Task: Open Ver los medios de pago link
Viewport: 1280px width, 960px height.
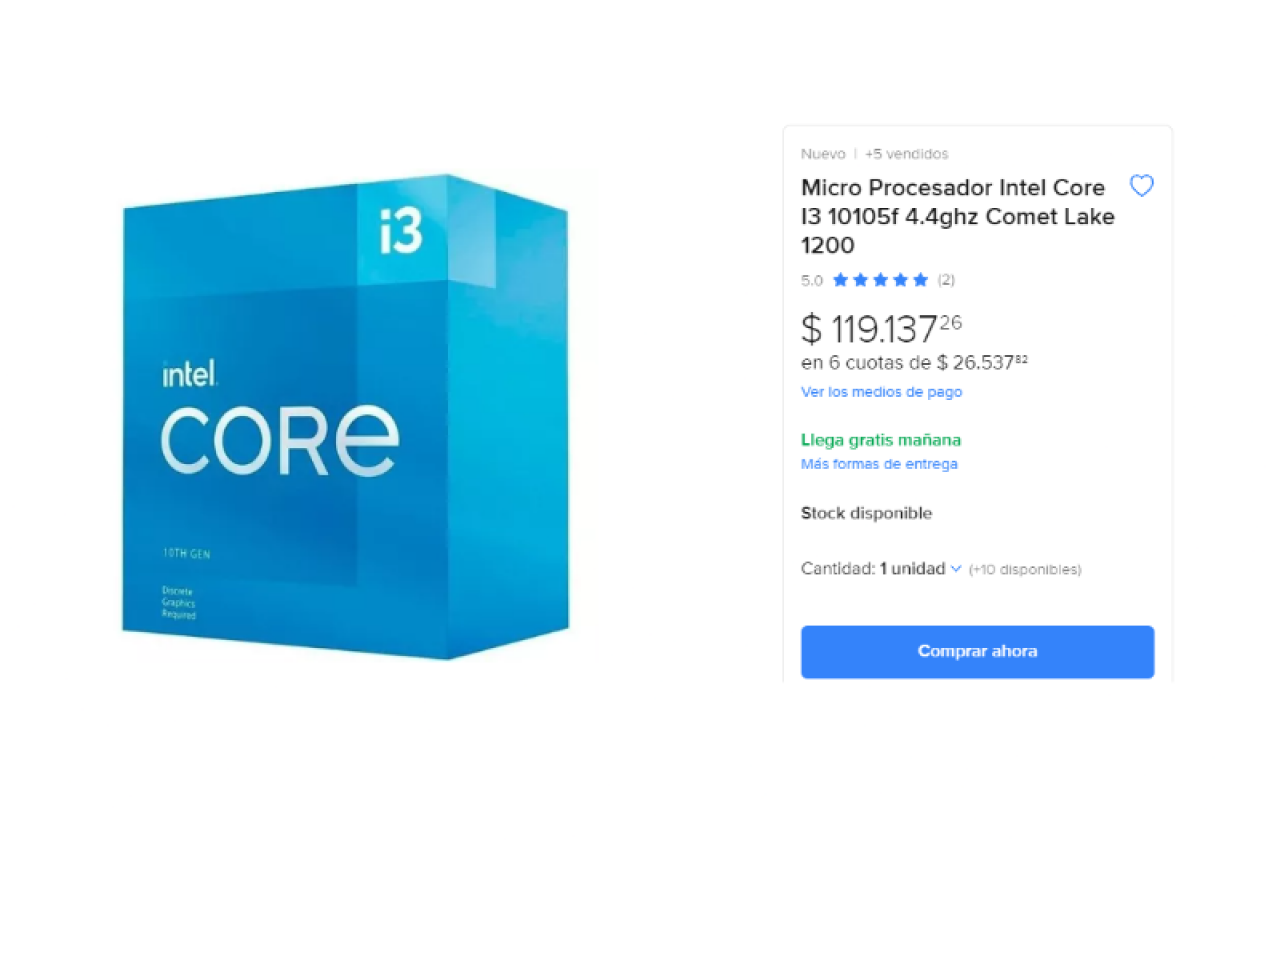Action: click(x=881, y=392)
